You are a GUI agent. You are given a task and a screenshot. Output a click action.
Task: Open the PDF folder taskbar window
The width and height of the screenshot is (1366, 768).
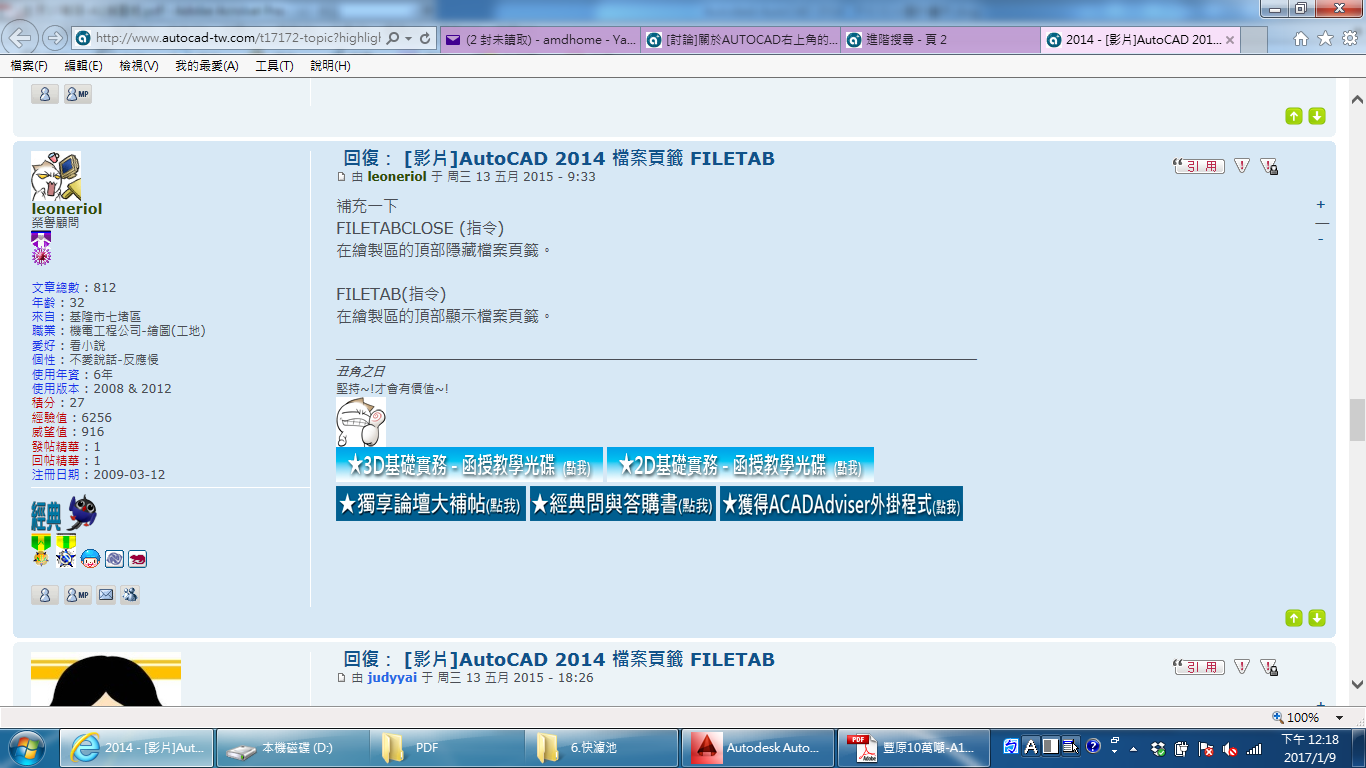[446, 748]
